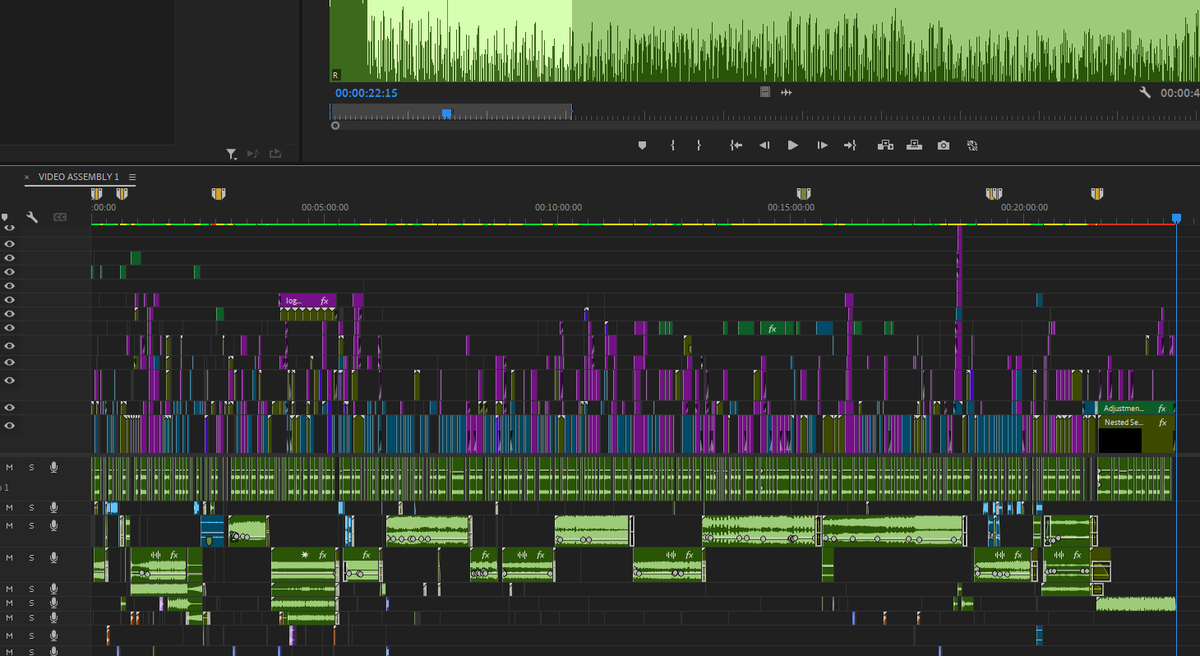Viewport: 1200px width, 656px height.
Task: Click the Drag Audio Only icon
Action: click(786, 92)
